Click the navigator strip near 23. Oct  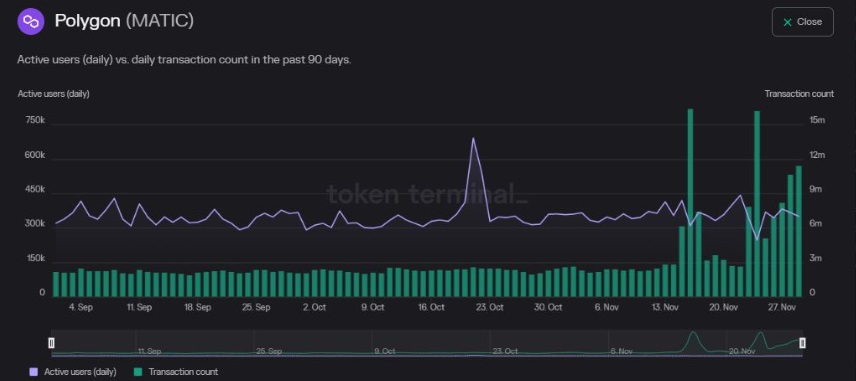click(x=505, y=351)
